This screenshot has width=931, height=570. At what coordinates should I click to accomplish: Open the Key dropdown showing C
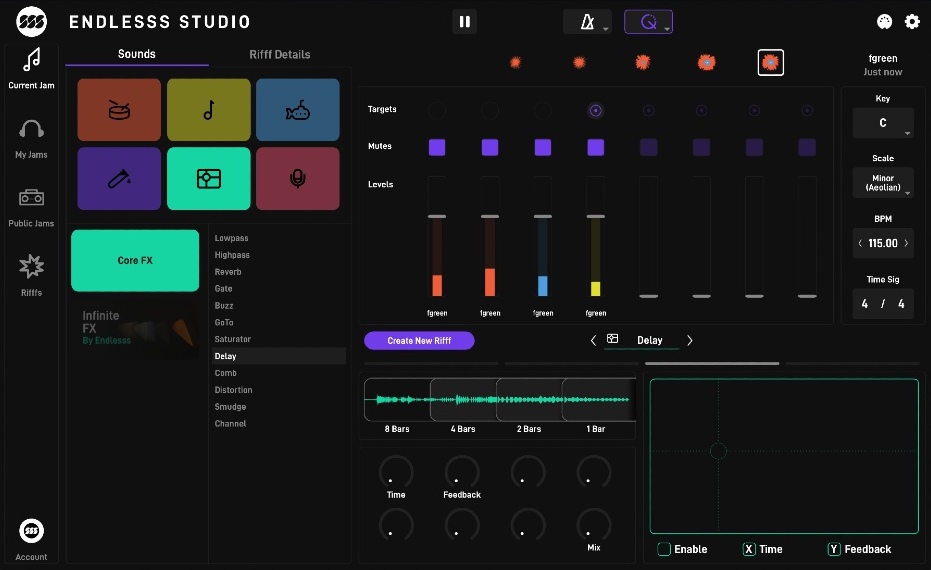pos(883,123)
